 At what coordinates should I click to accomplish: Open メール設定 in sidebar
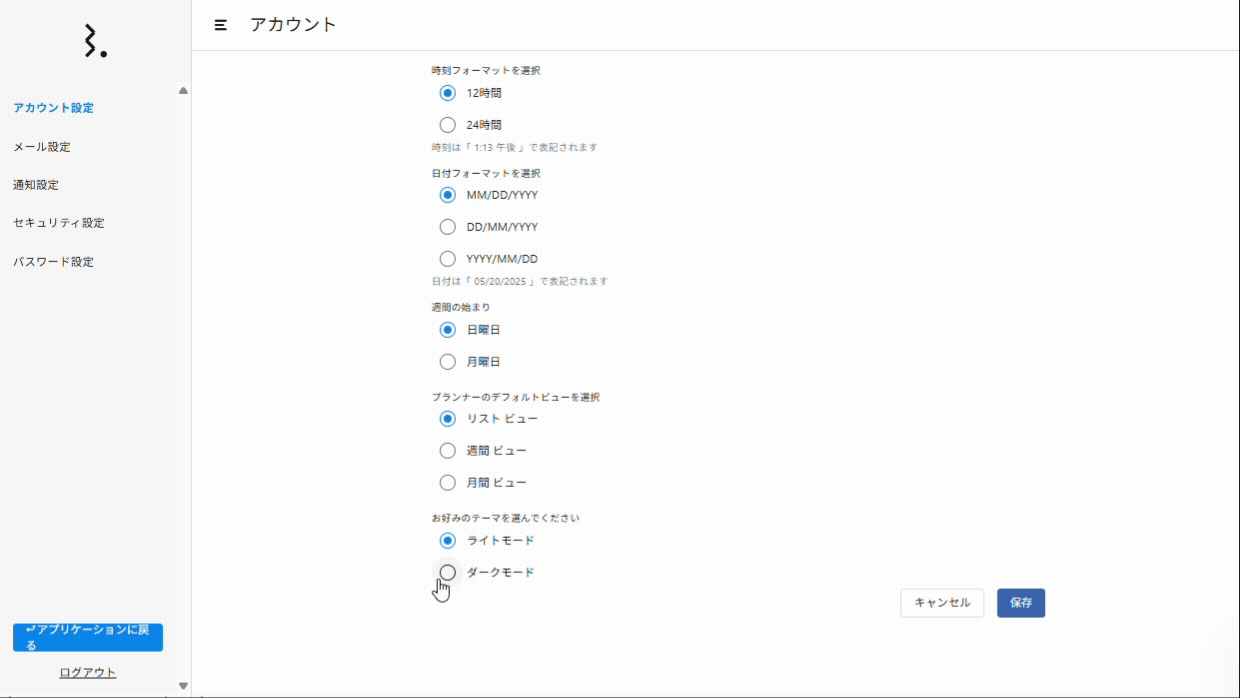pos(42,147)
